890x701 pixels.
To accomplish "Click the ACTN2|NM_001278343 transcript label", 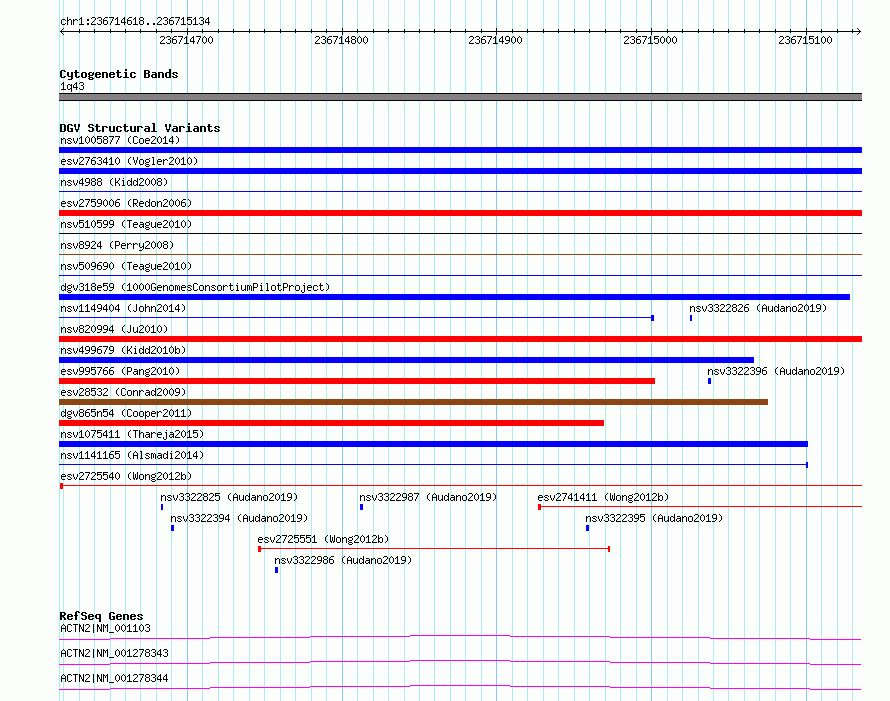I will [x=114, y=653].
